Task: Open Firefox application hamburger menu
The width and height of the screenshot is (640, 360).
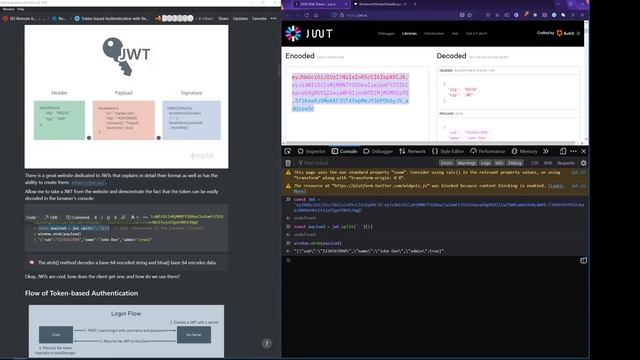Action: click(582, 15)
